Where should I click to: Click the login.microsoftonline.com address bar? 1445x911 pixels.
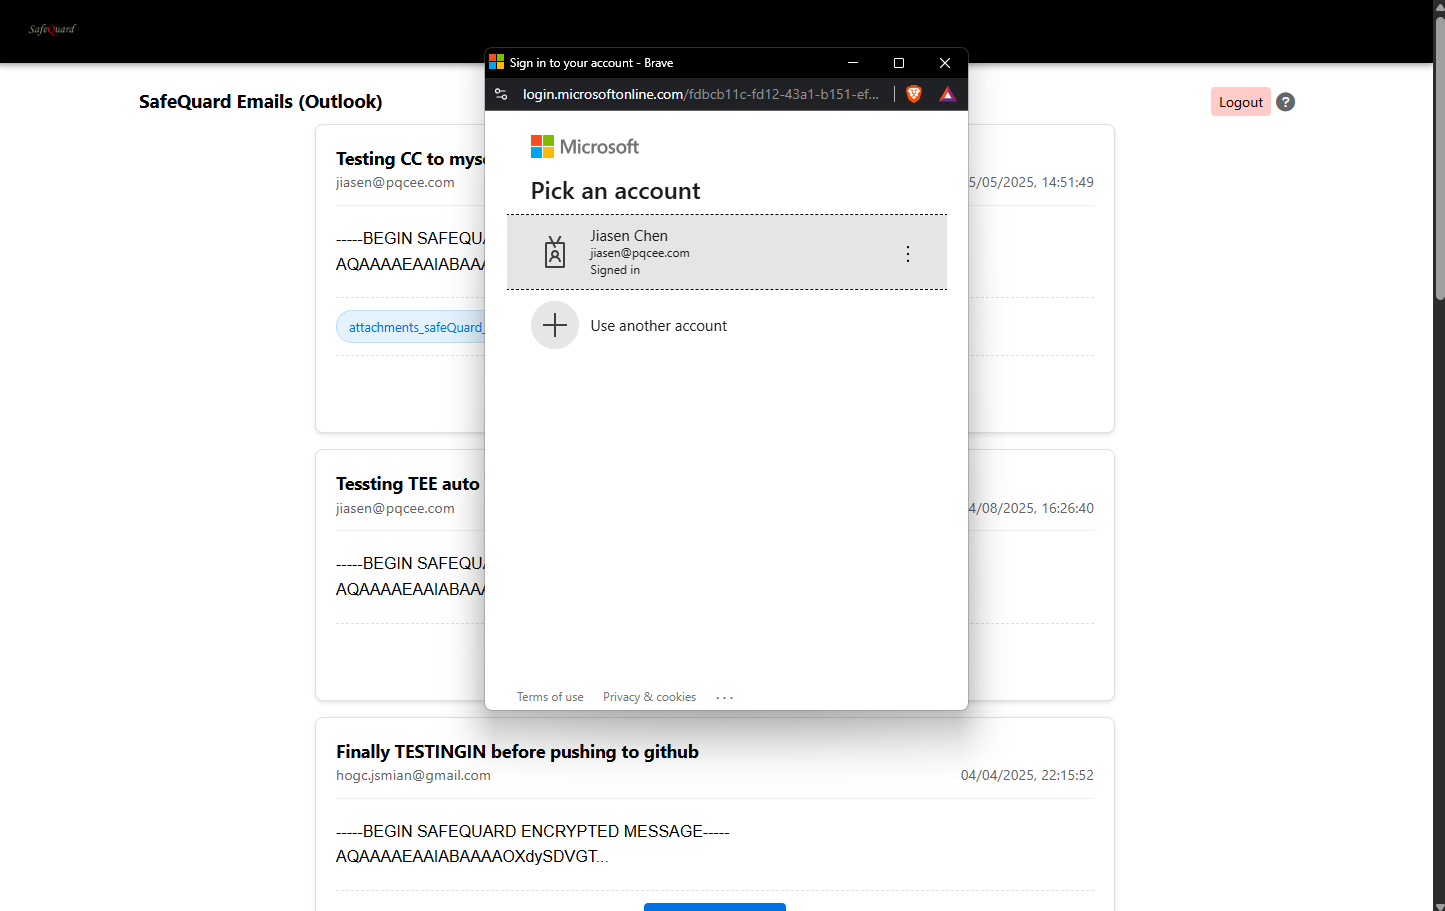tap(701, 94)
